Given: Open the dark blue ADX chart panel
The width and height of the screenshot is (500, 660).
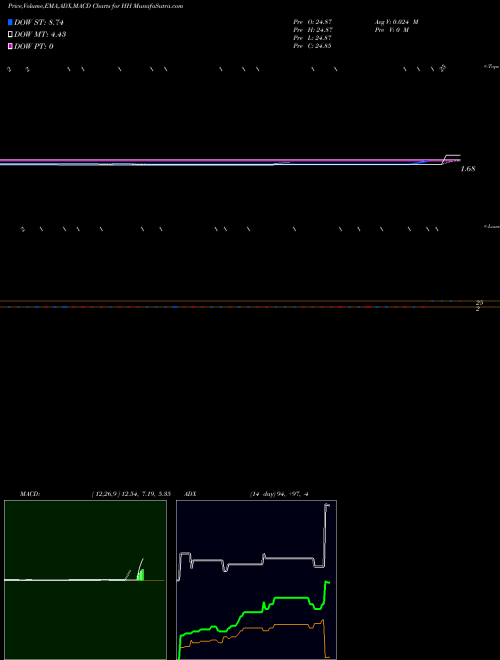Looking at the screenshot, I should 256,580.
